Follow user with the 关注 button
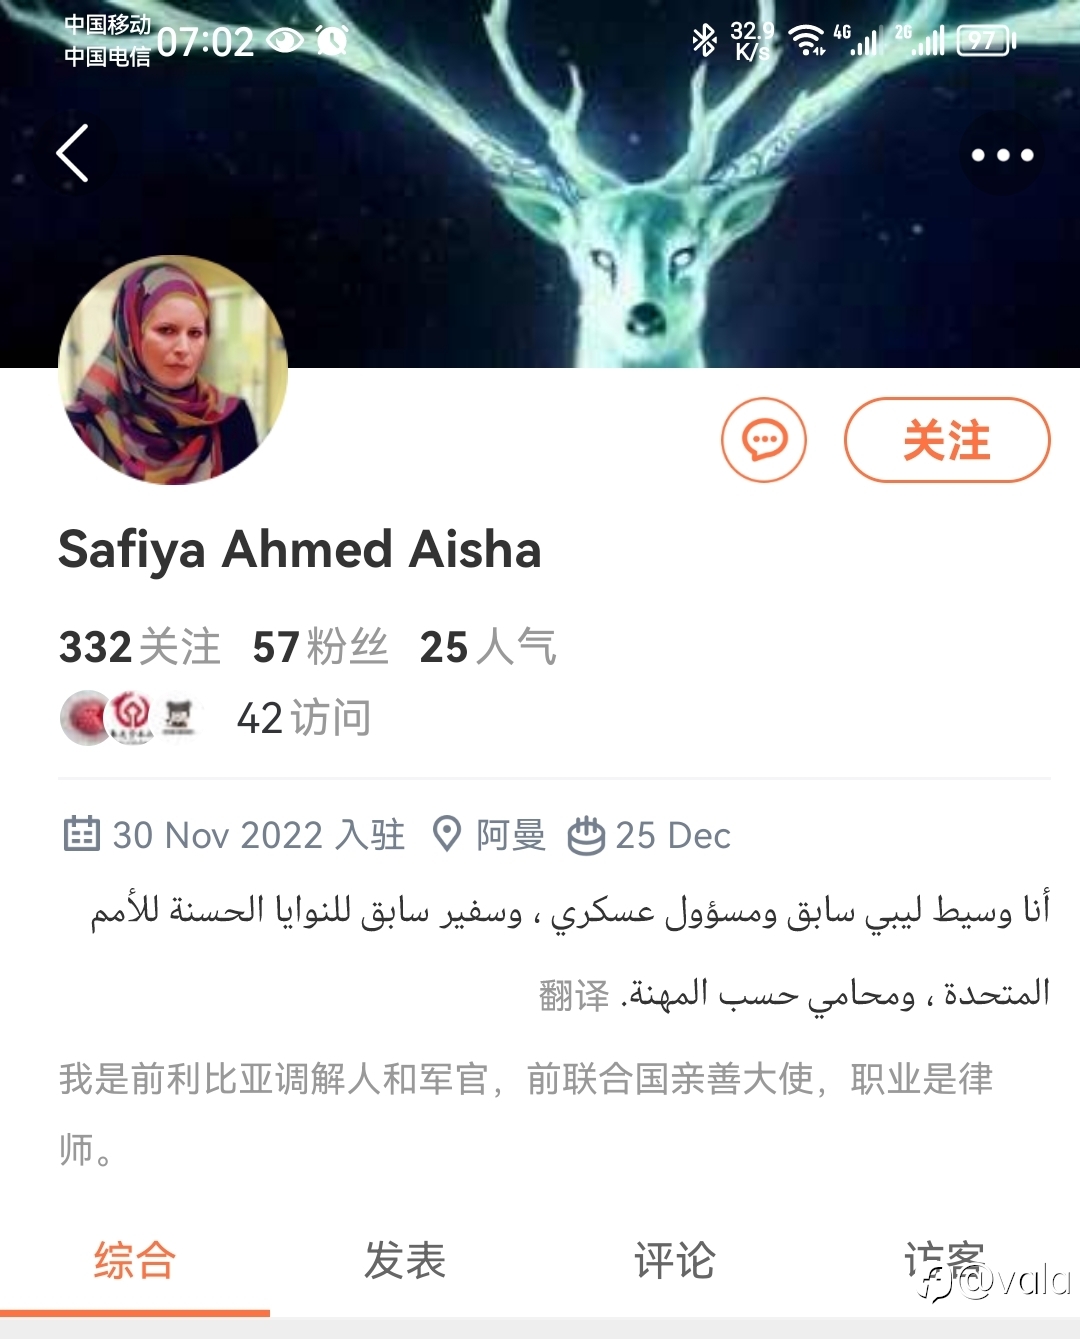Screen dimensions: 1080x1339 (947, 440)
